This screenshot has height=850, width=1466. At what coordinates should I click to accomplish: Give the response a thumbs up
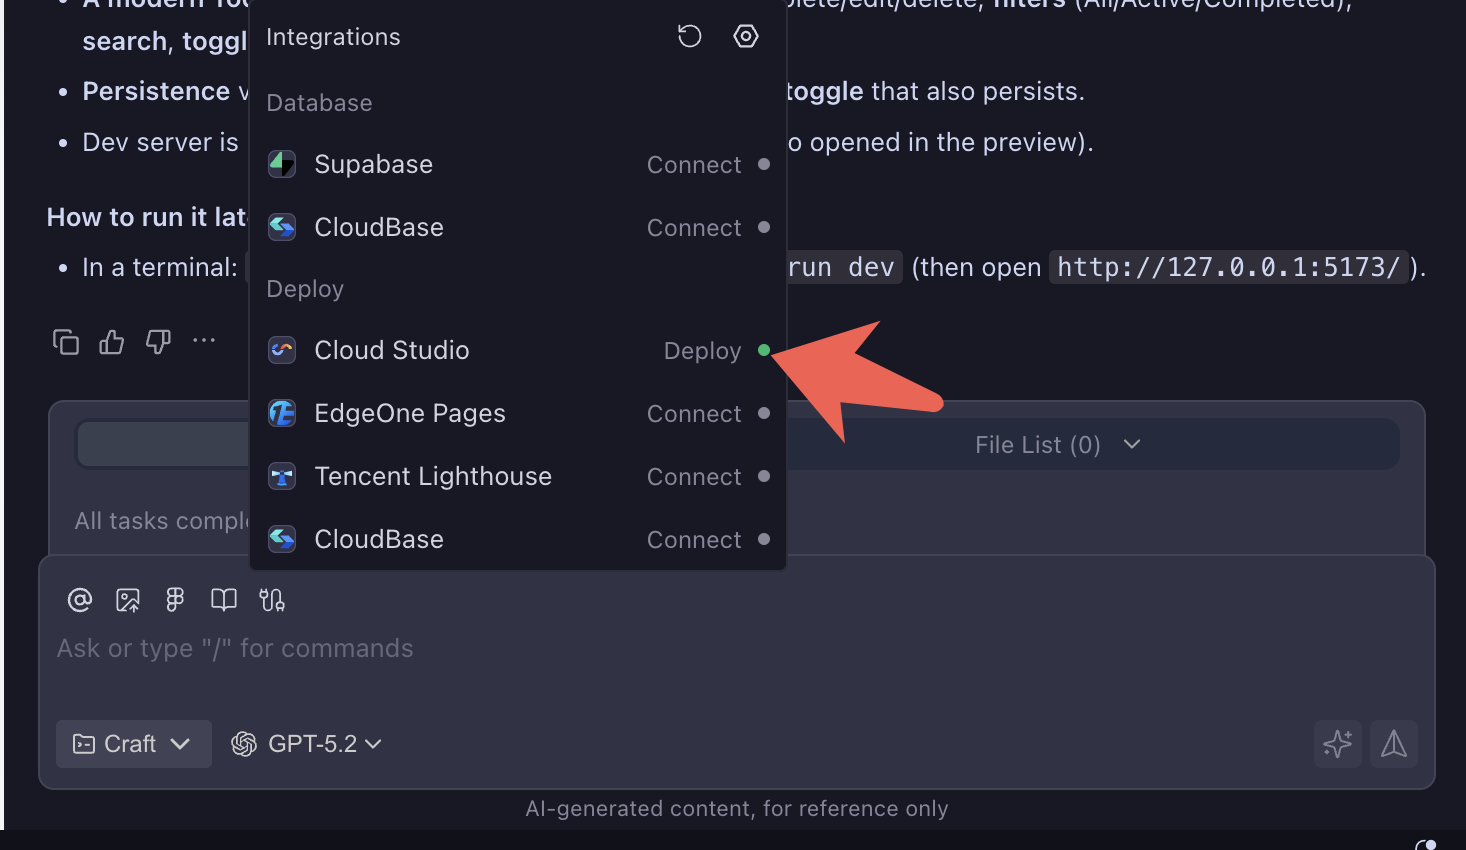tap(111, 342)
